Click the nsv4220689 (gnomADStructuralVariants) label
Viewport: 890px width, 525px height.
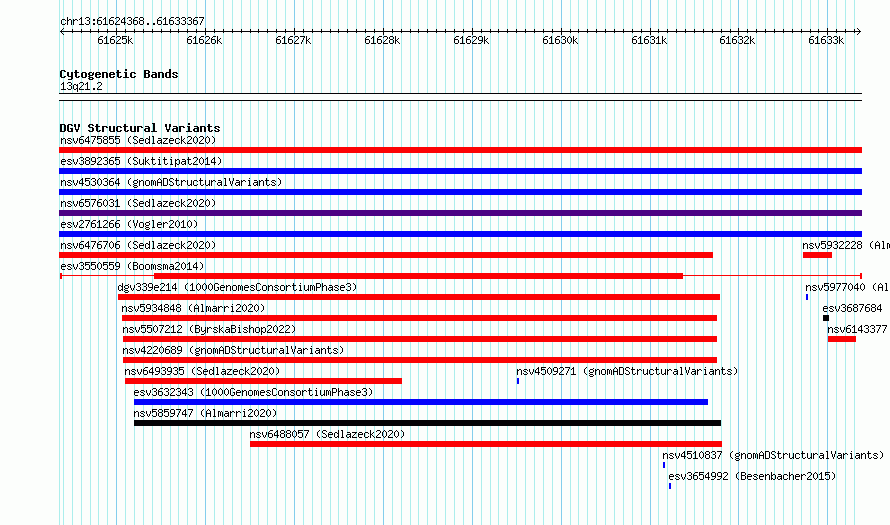click(x=233, y=350)
